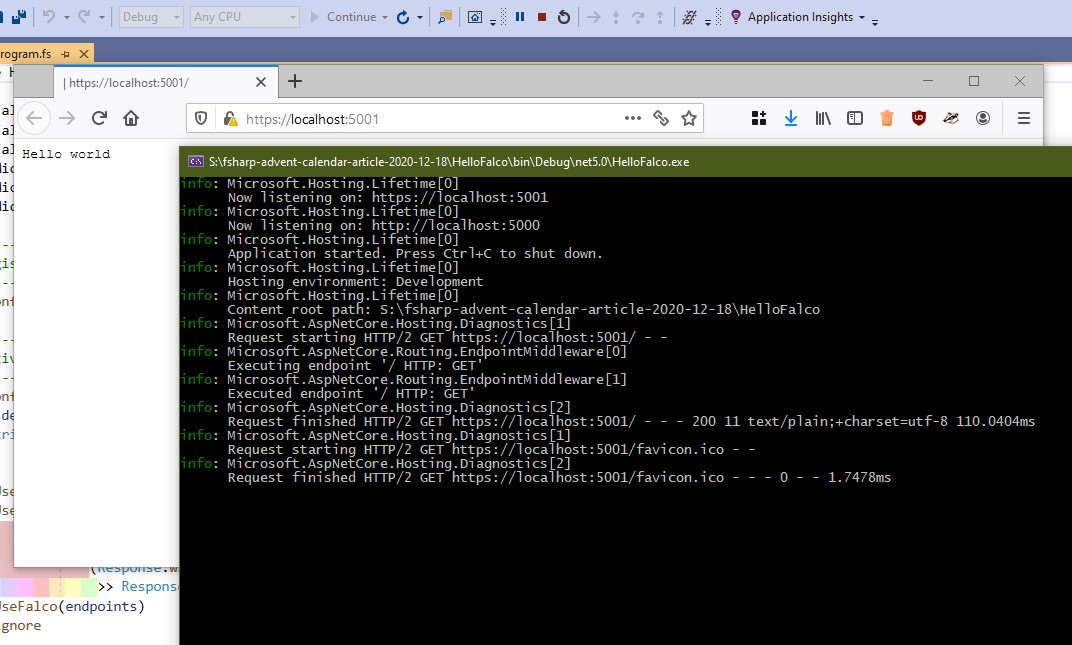Restart the debugging session
The image size is (1072, 645).
(564, 17)
